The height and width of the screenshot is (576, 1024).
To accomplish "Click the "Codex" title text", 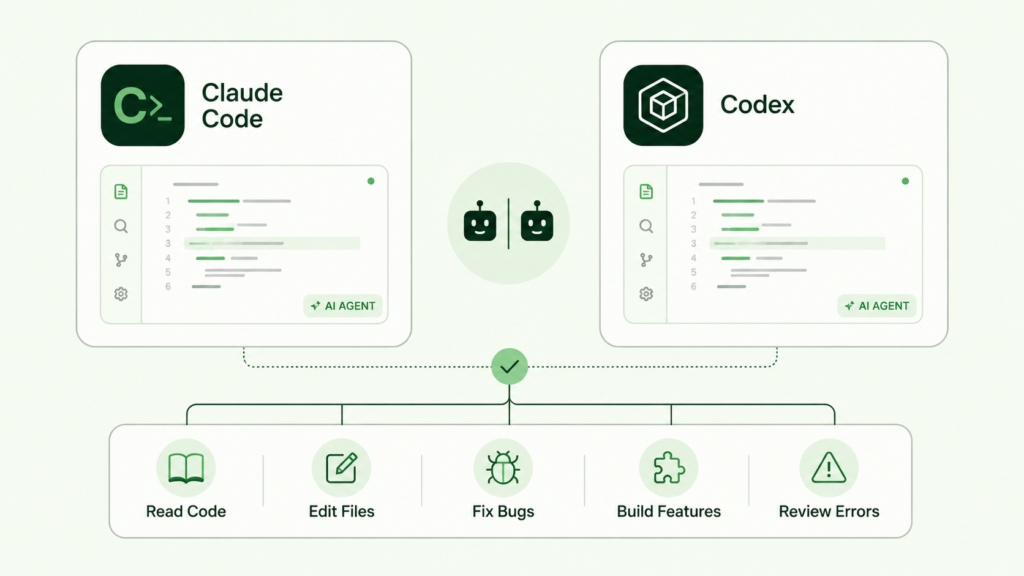I will 757,104.
